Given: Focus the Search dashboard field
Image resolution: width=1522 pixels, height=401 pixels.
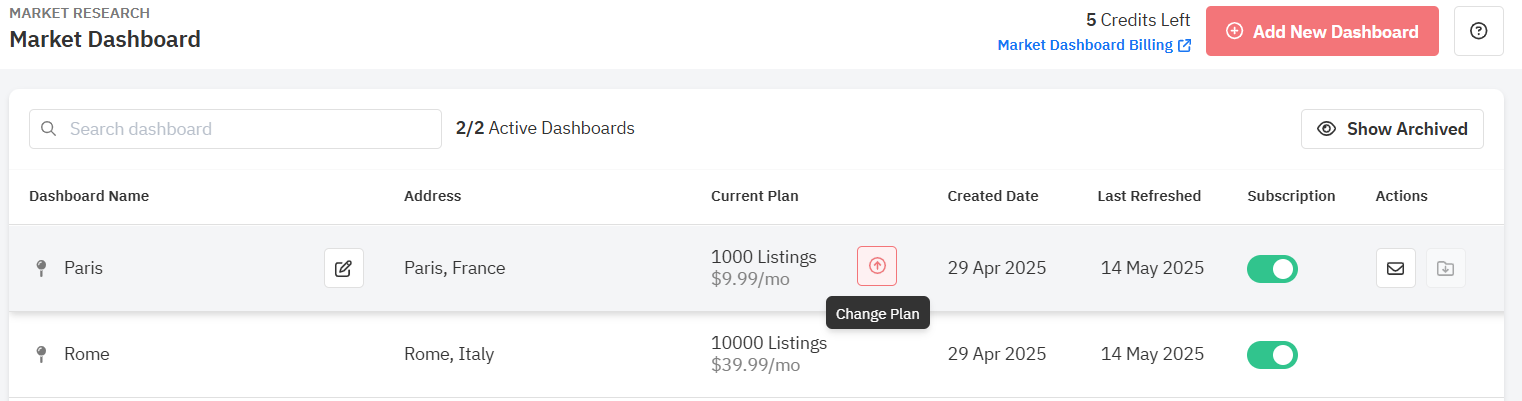Looking at the screenshot, I should click(235, 129).
